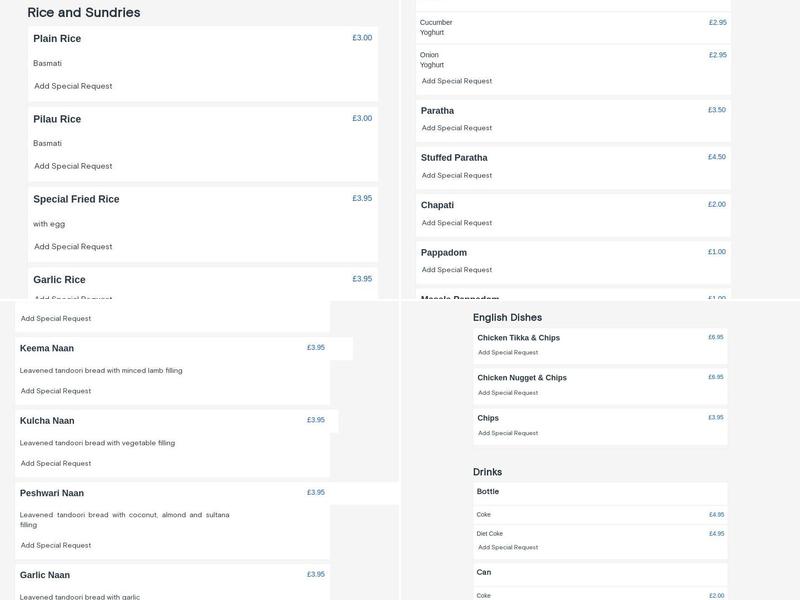Open Add Special Request for Special Fried Rice
Viewport: 800px width, 600px height.
[73, 246]
